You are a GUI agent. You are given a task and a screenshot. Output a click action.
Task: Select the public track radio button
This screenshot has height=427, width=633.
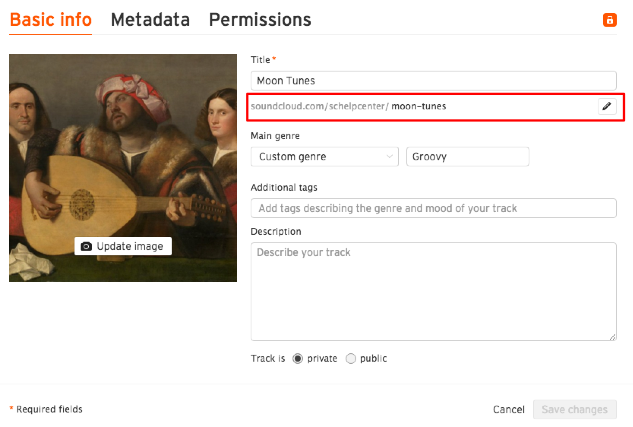(351, 358)
